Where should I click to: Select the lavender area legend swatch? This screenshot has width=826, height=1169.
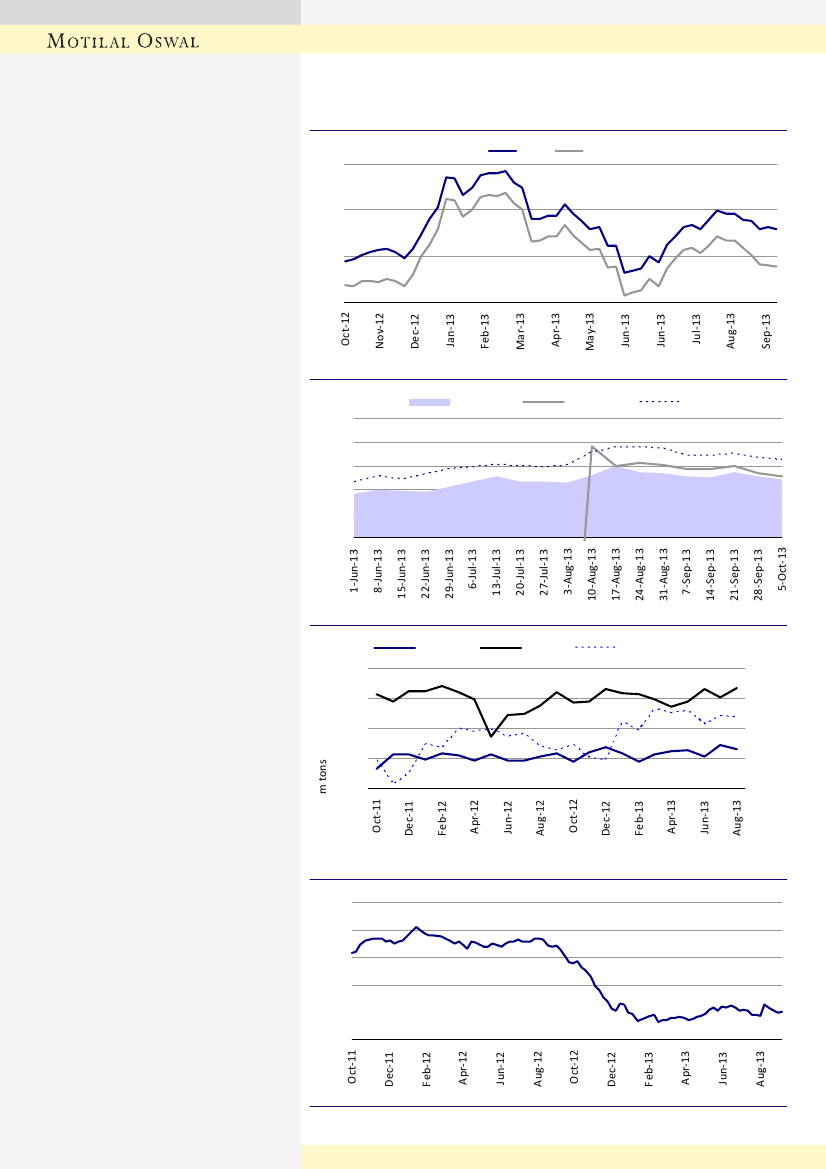(x=430, y=401)
